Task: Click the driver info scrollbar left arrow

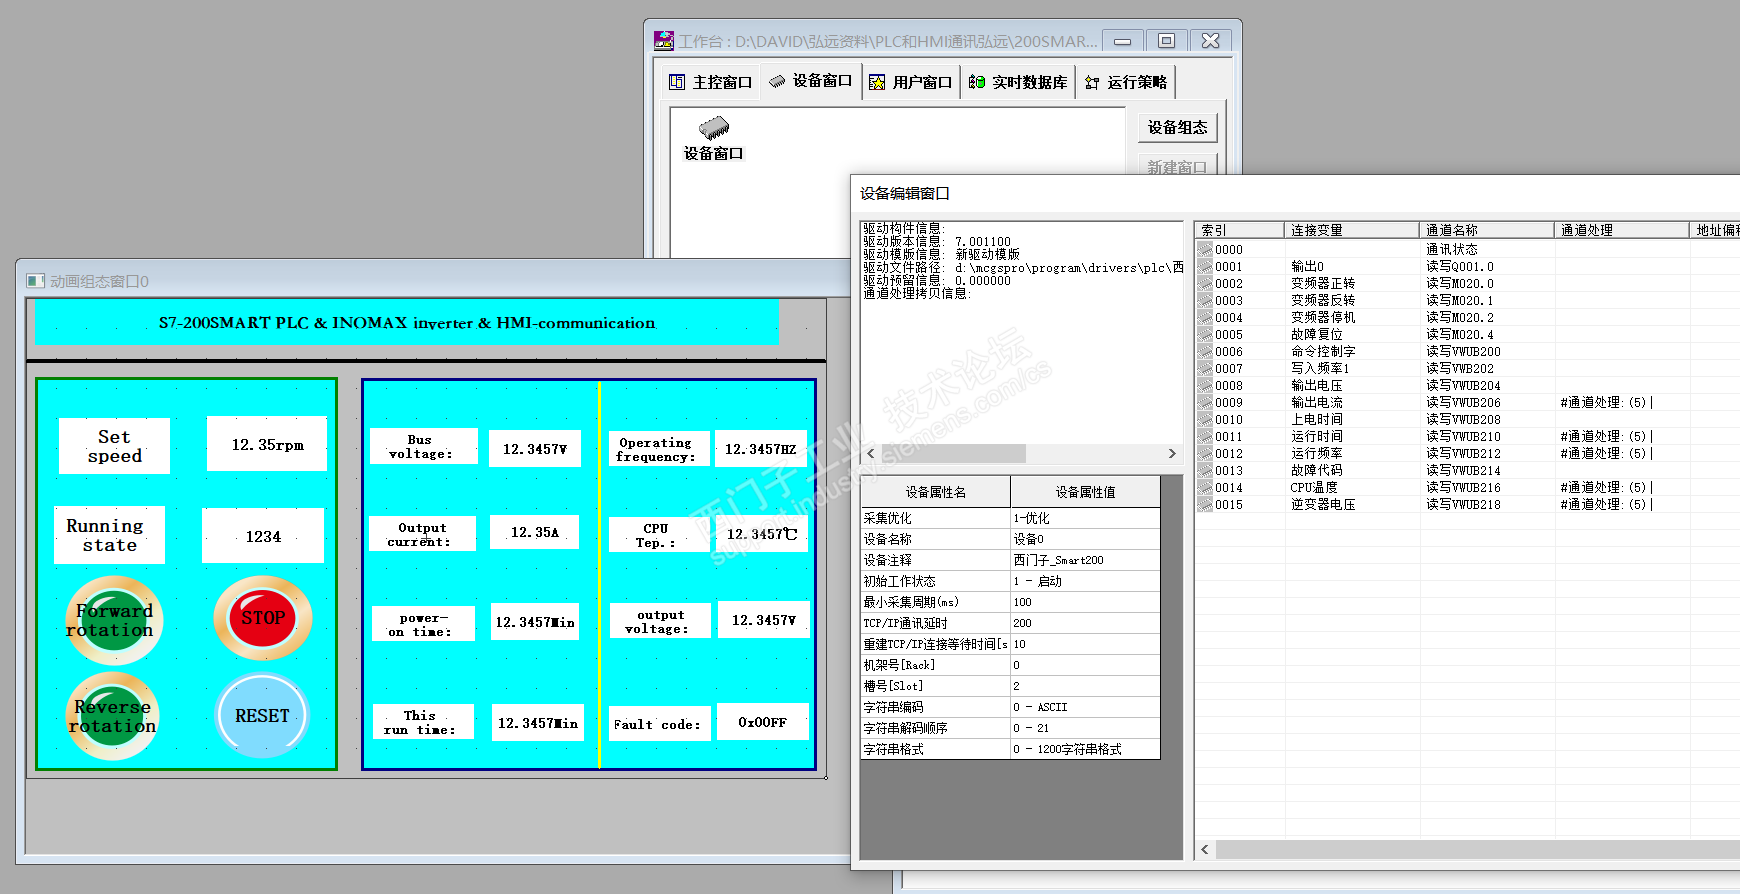Action: click(871, 453)
